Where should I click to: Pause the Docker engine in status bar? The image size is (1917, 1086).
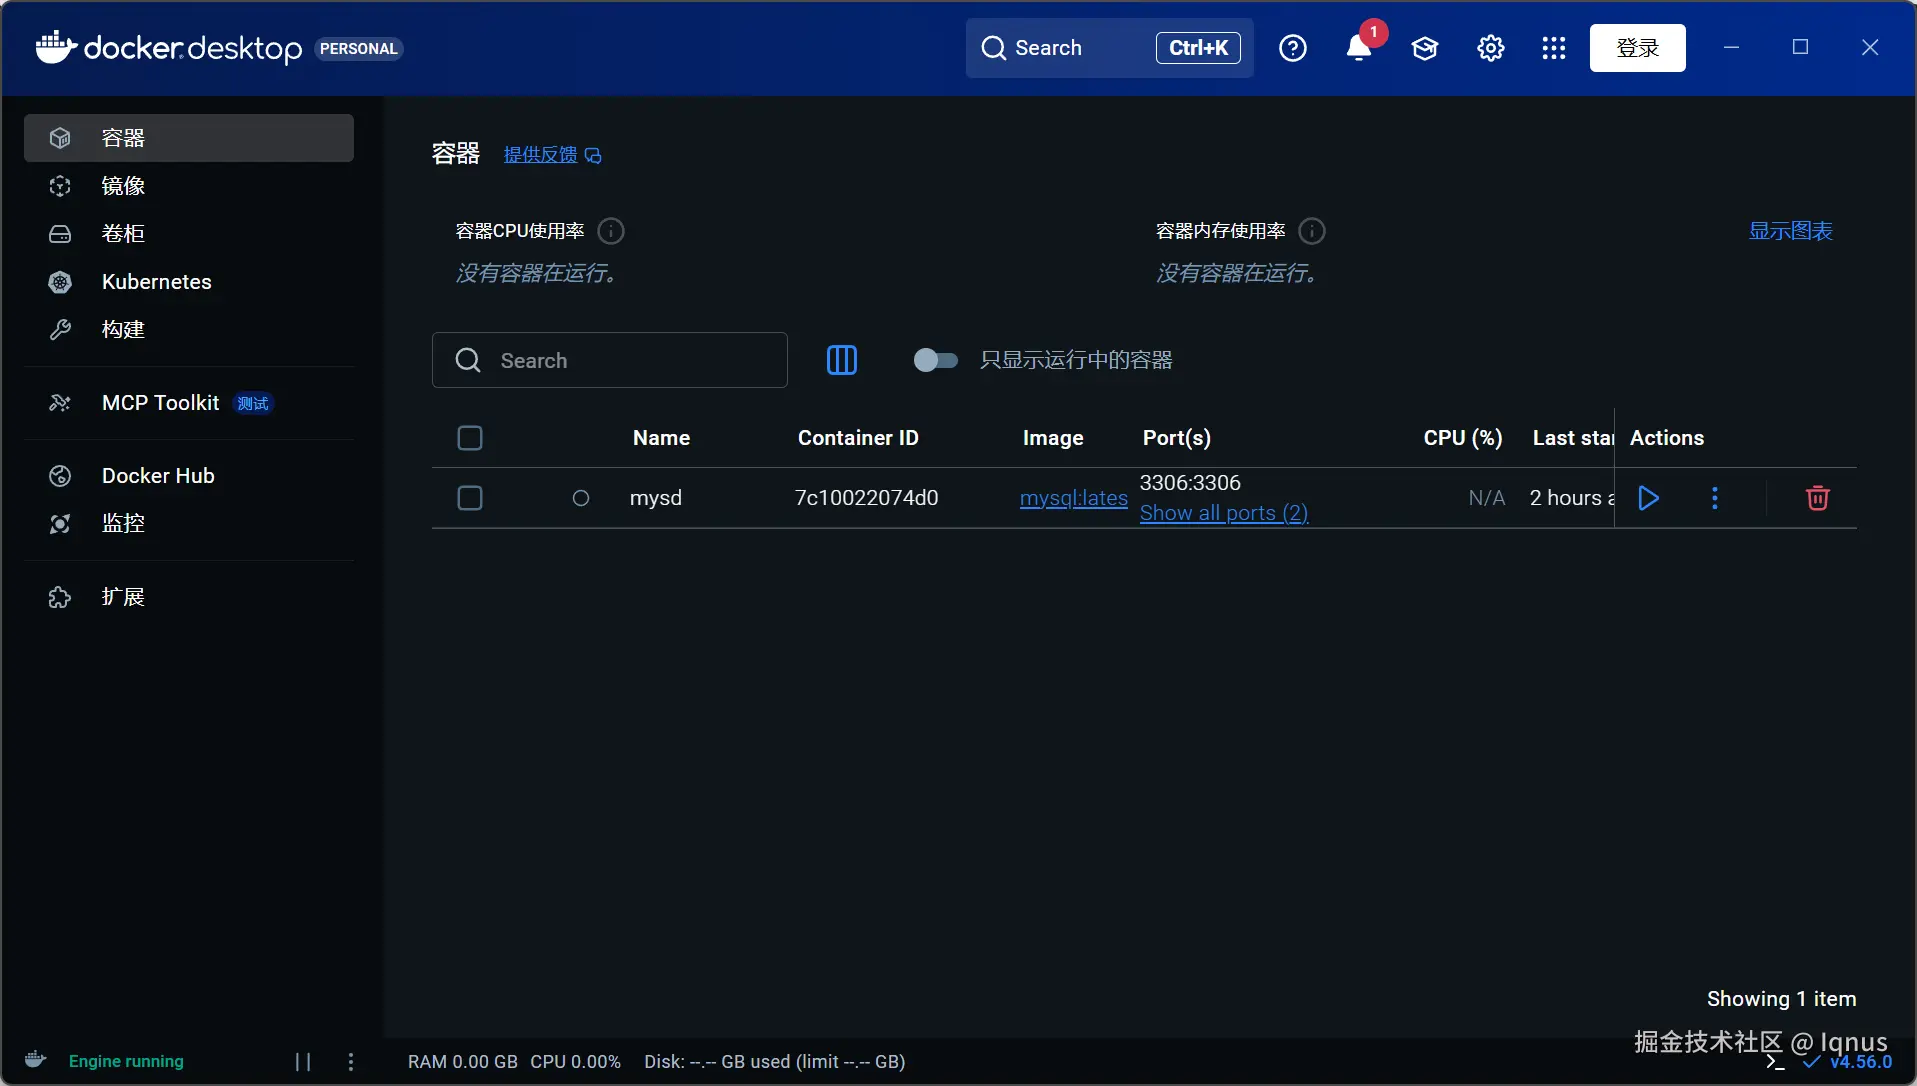[x=303, y=1062]
